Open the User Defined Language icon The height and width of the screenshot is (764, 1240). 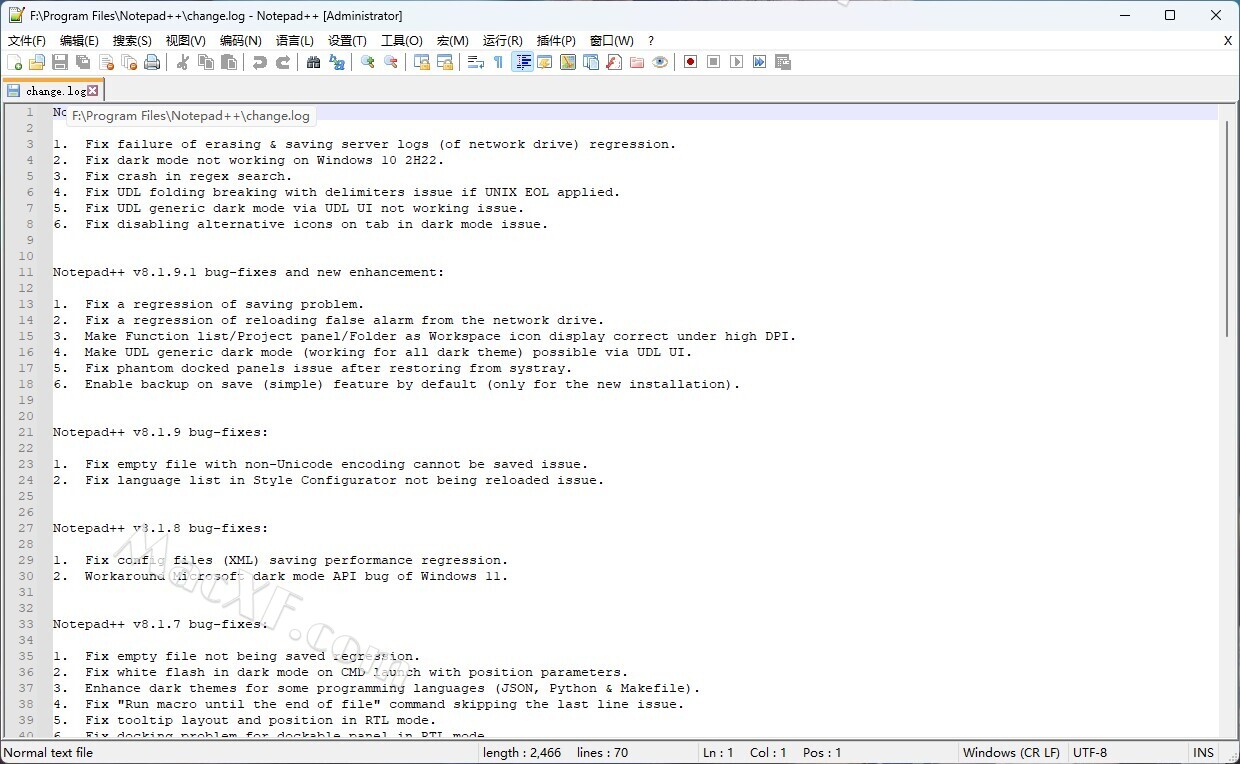click(545, 62)
